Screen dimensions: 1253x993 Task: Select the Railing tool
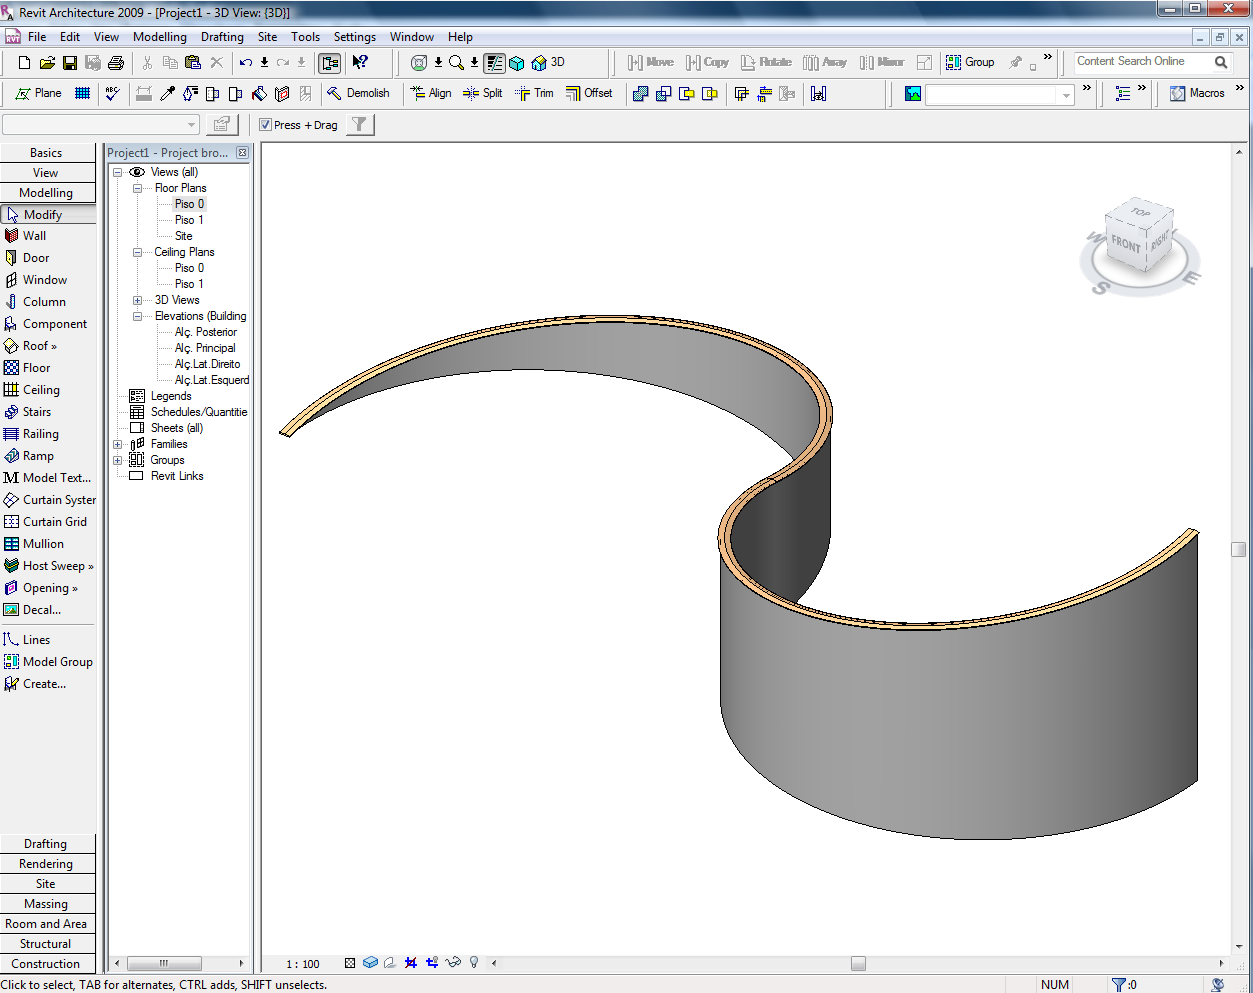point(40,434)
